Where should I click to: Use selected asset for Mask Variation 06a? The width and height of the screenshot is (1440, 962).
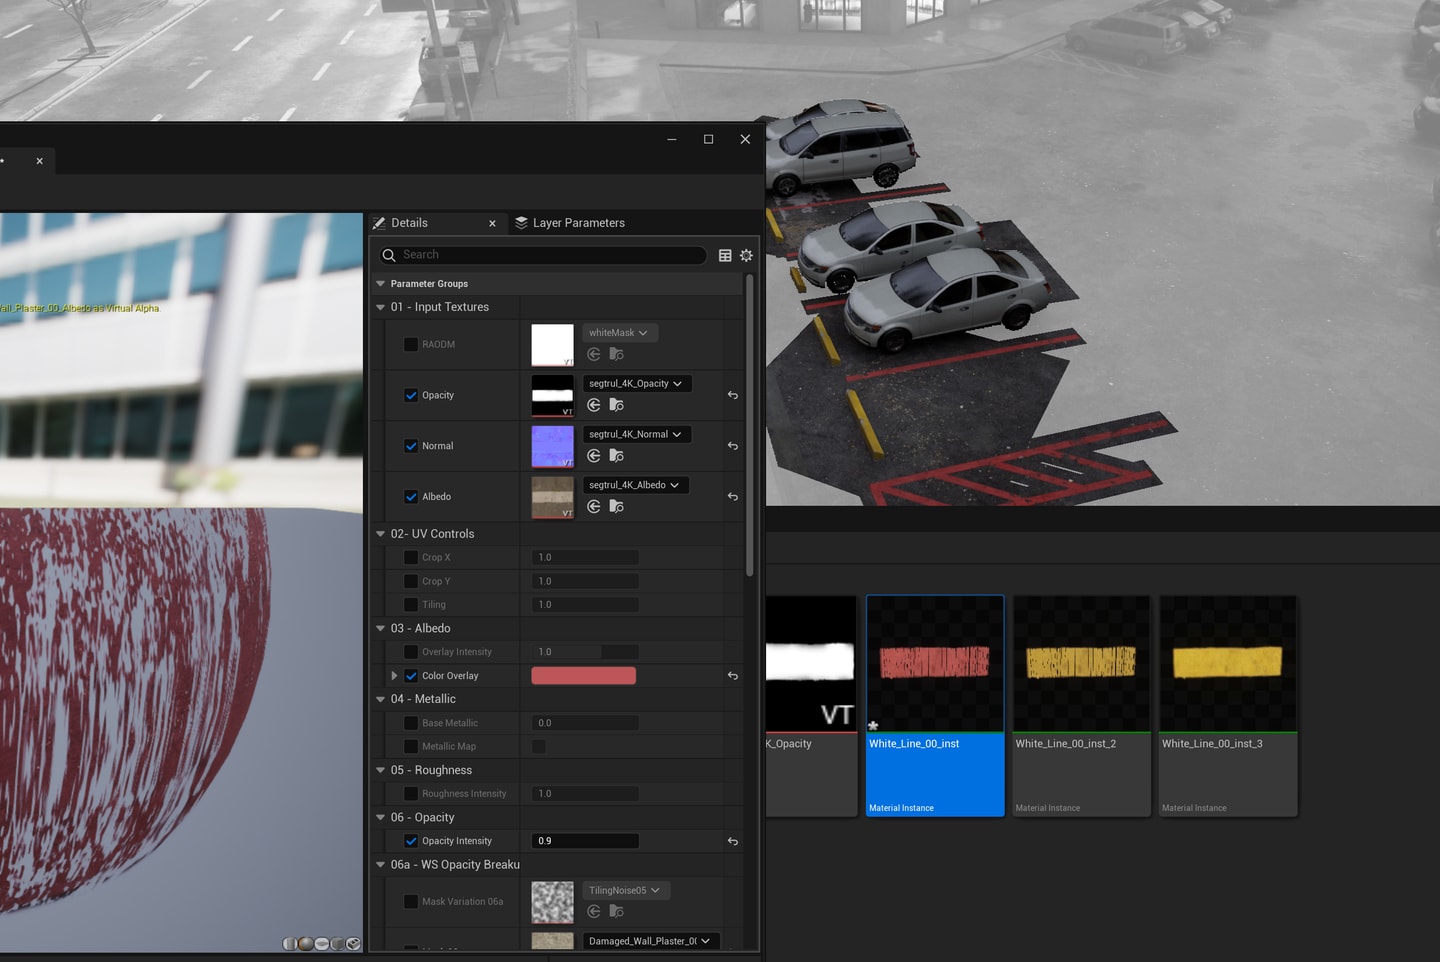coord(594,911)
